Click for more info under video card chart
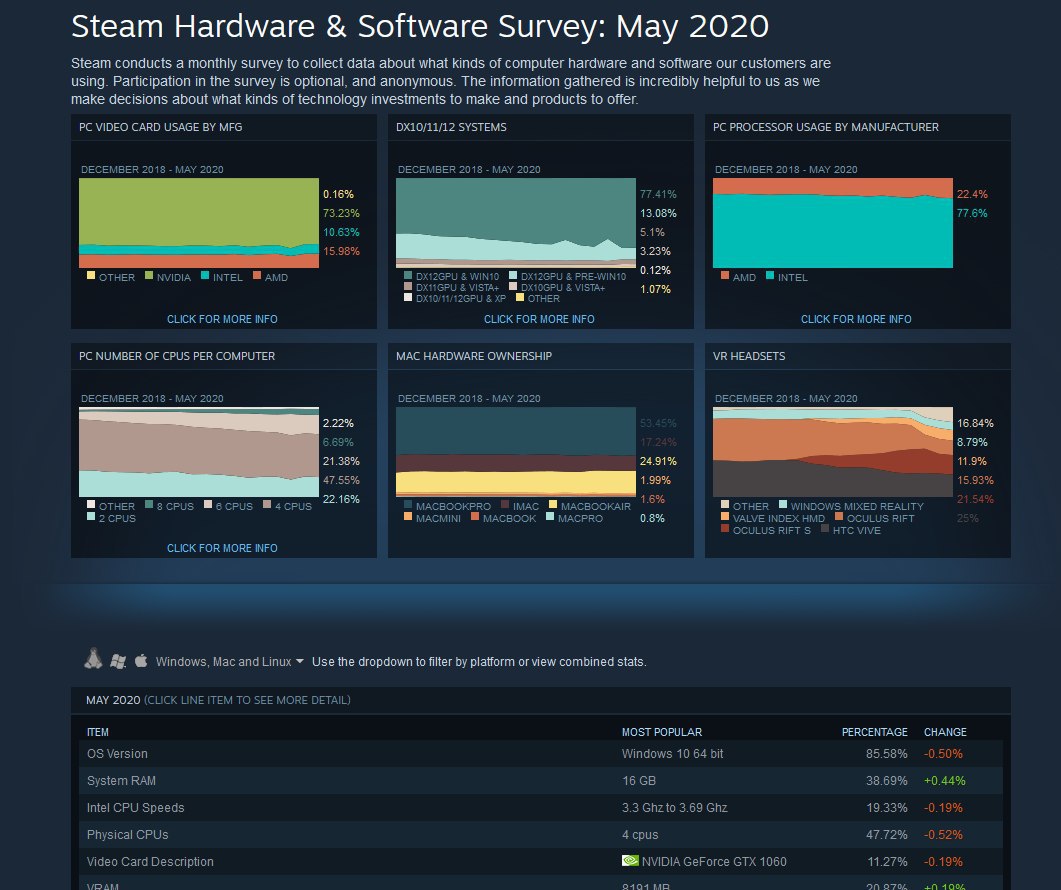The width and height of the screenshot is (1061, 890). click(x=222, y=319)
